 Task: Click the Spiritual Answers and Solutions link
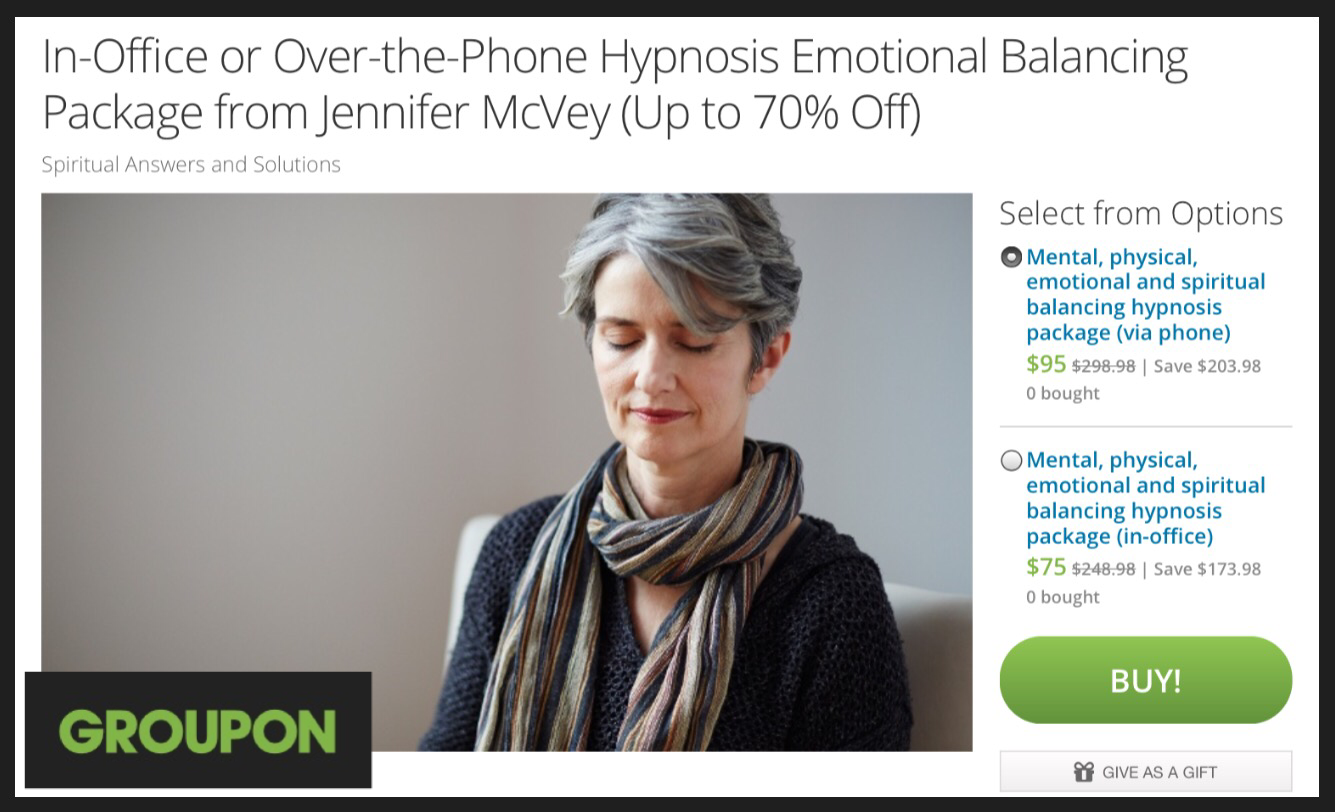click(x=191, y=164)
